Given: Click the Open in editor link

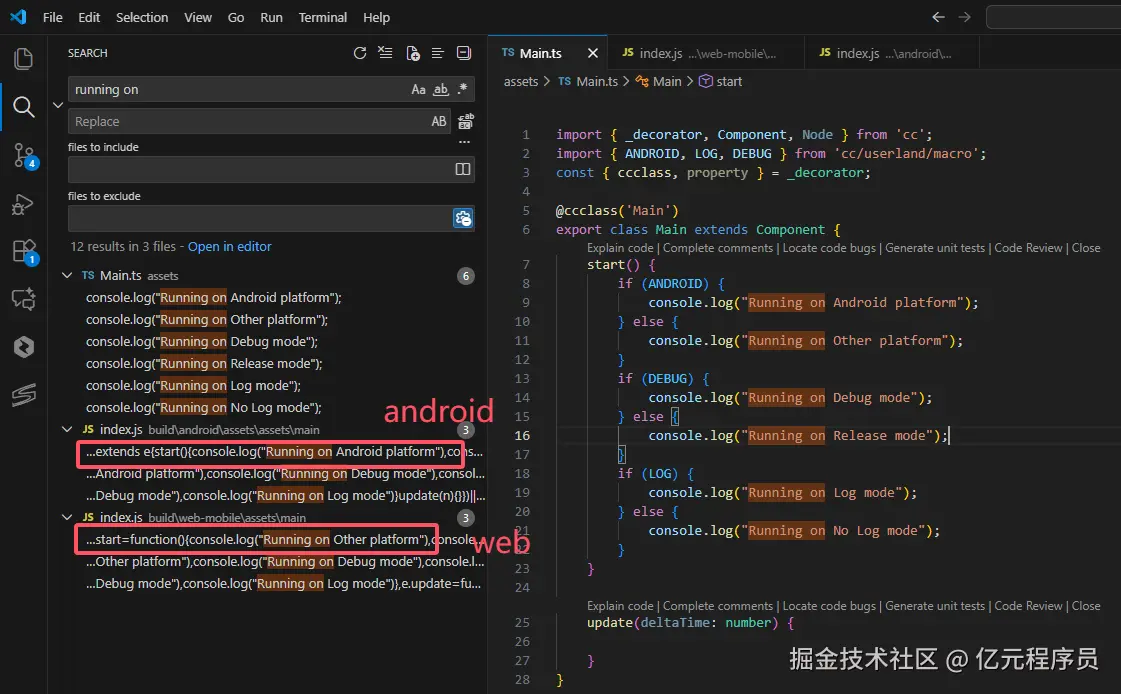Looking at the screenshot, I should click(229, 247).
